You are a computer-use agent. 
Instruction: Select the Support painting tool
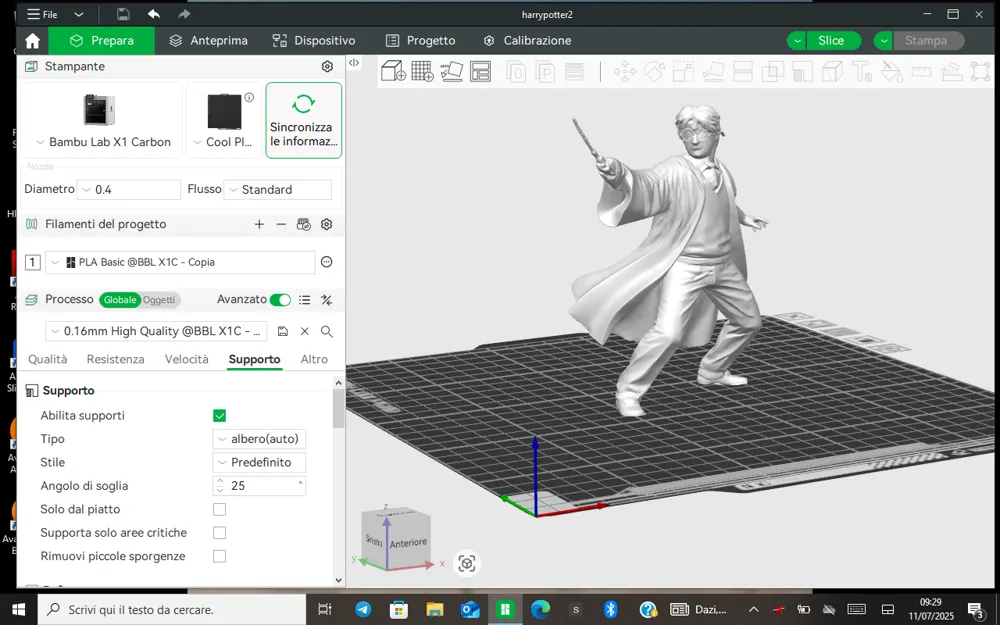click(802, 71)
